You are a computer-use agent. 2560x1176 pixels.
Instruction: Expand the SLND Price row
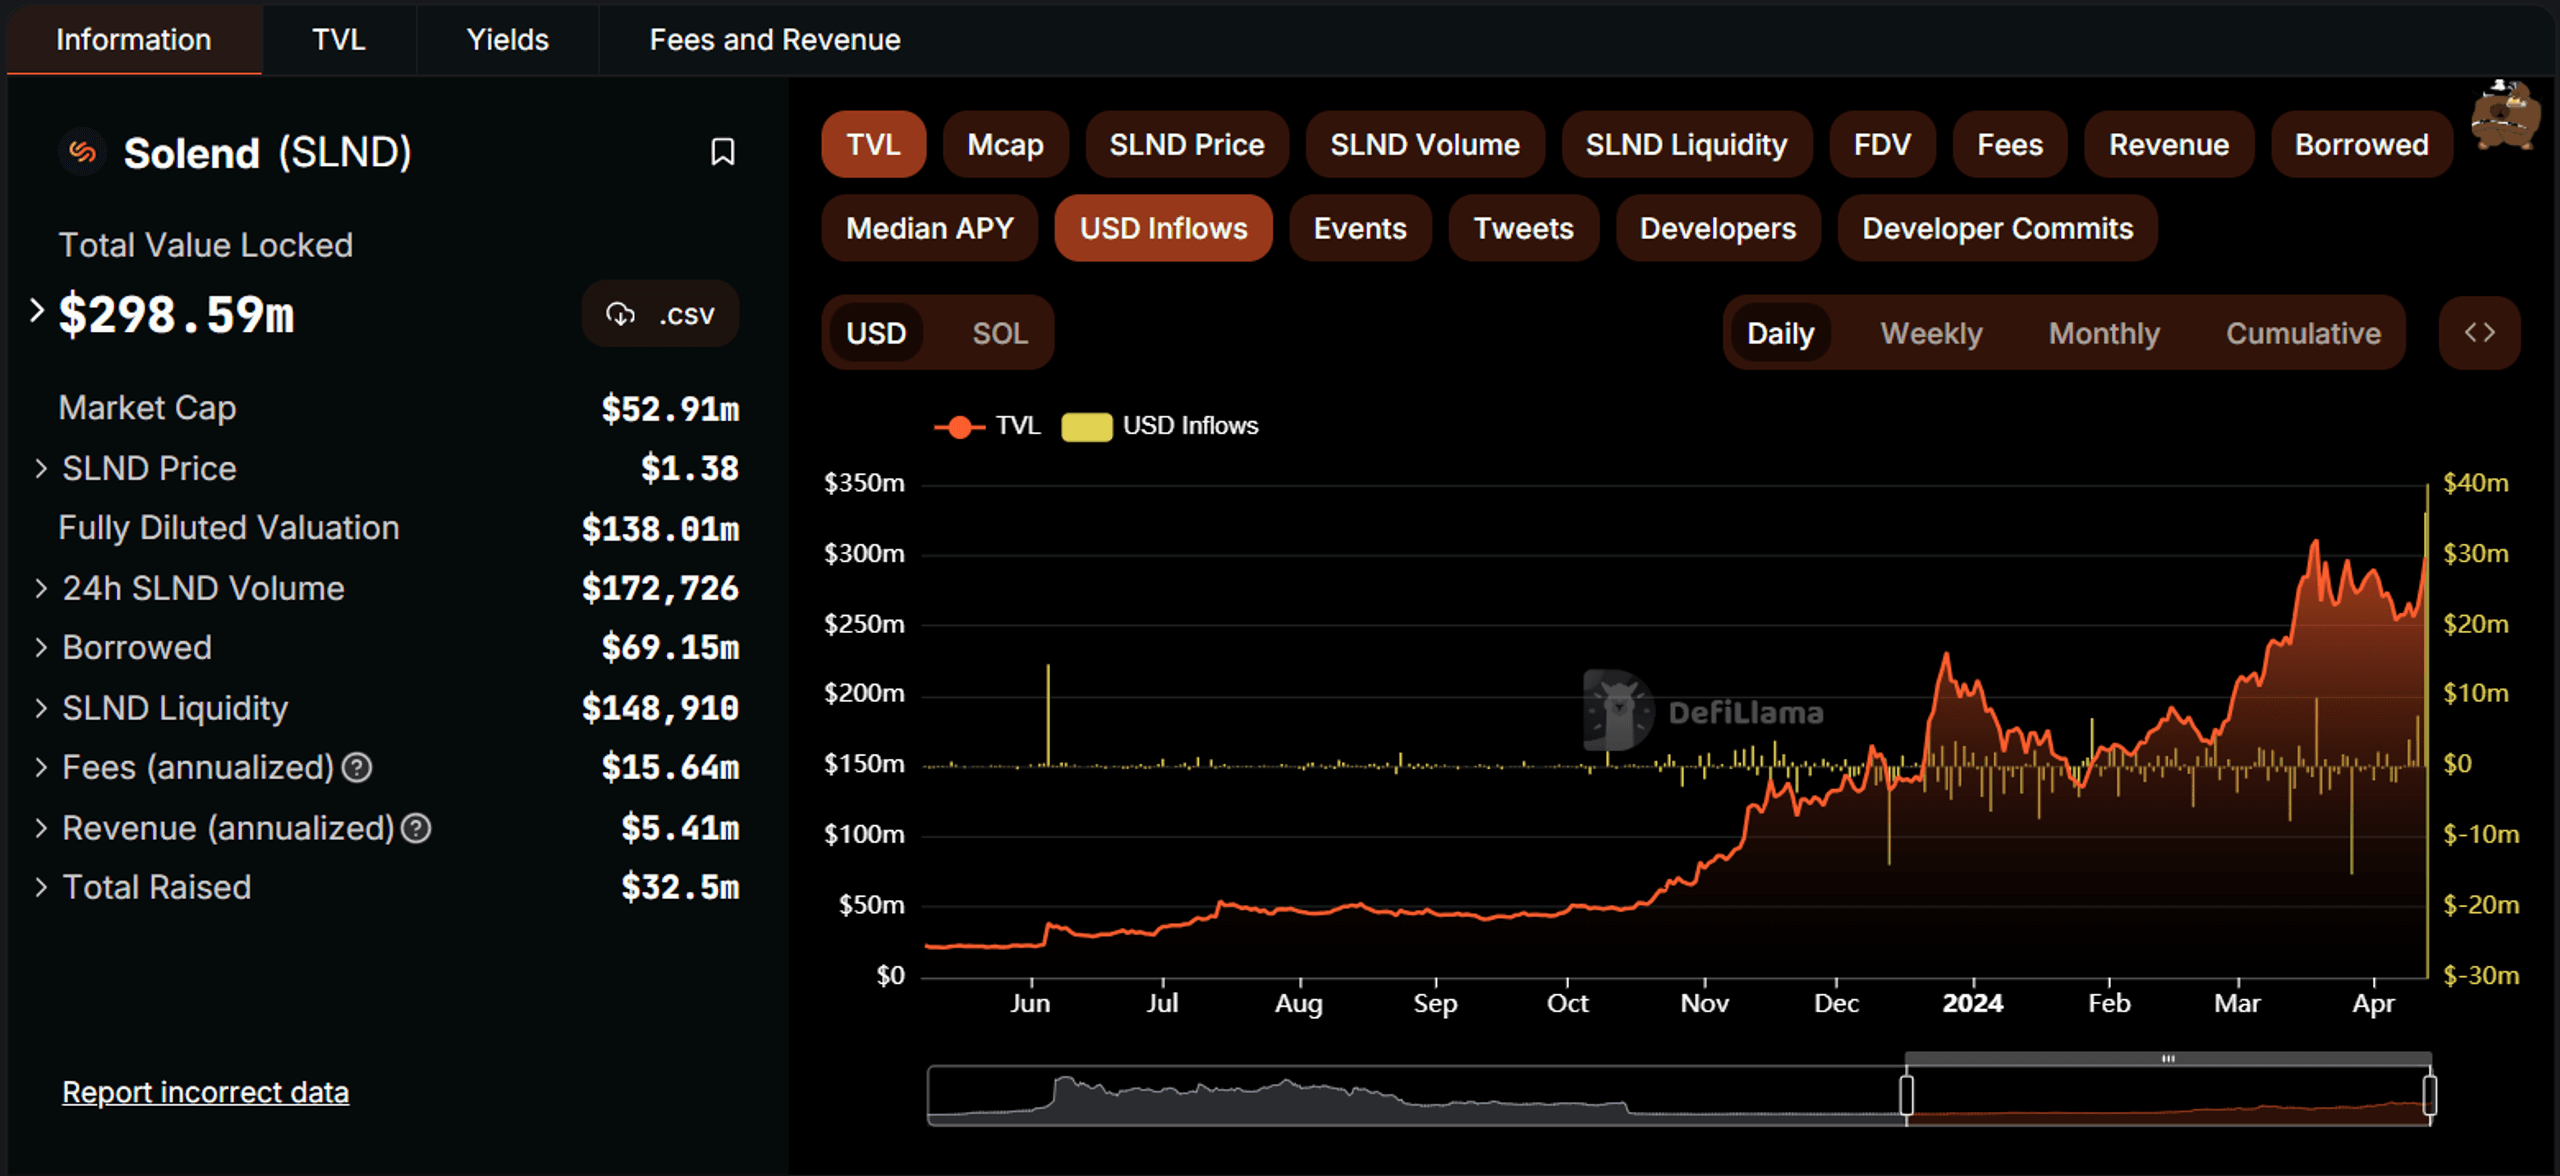tap(41, 469)
